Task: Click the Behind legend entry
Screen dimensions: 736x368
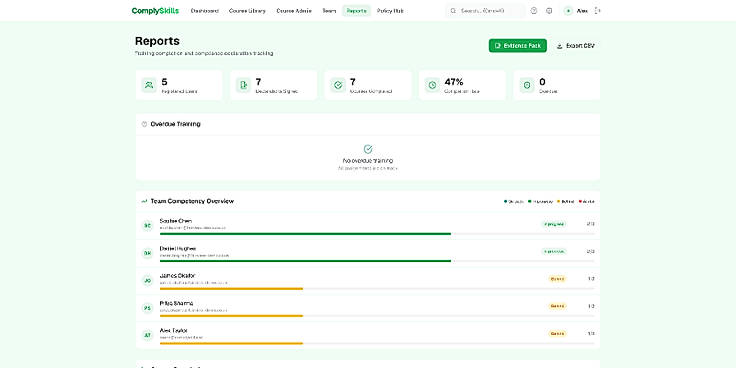Action: (566, 201)
